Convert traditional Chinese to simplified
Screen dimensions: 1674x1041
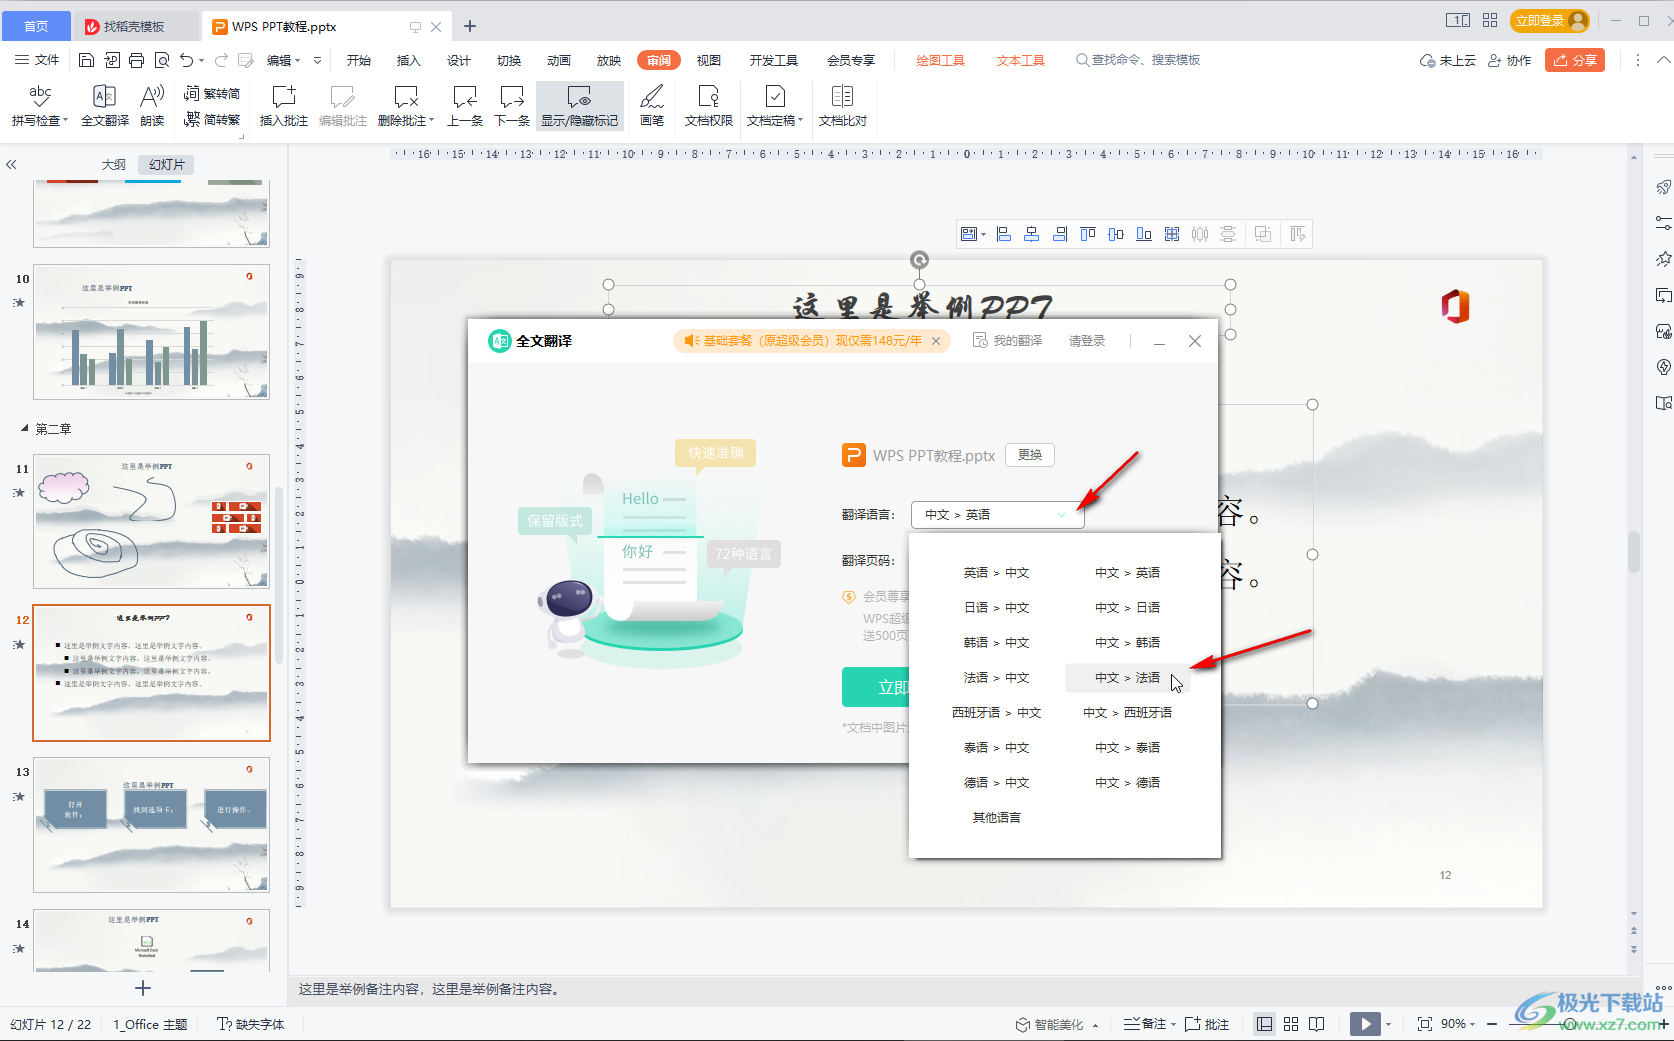click(212, 93)
